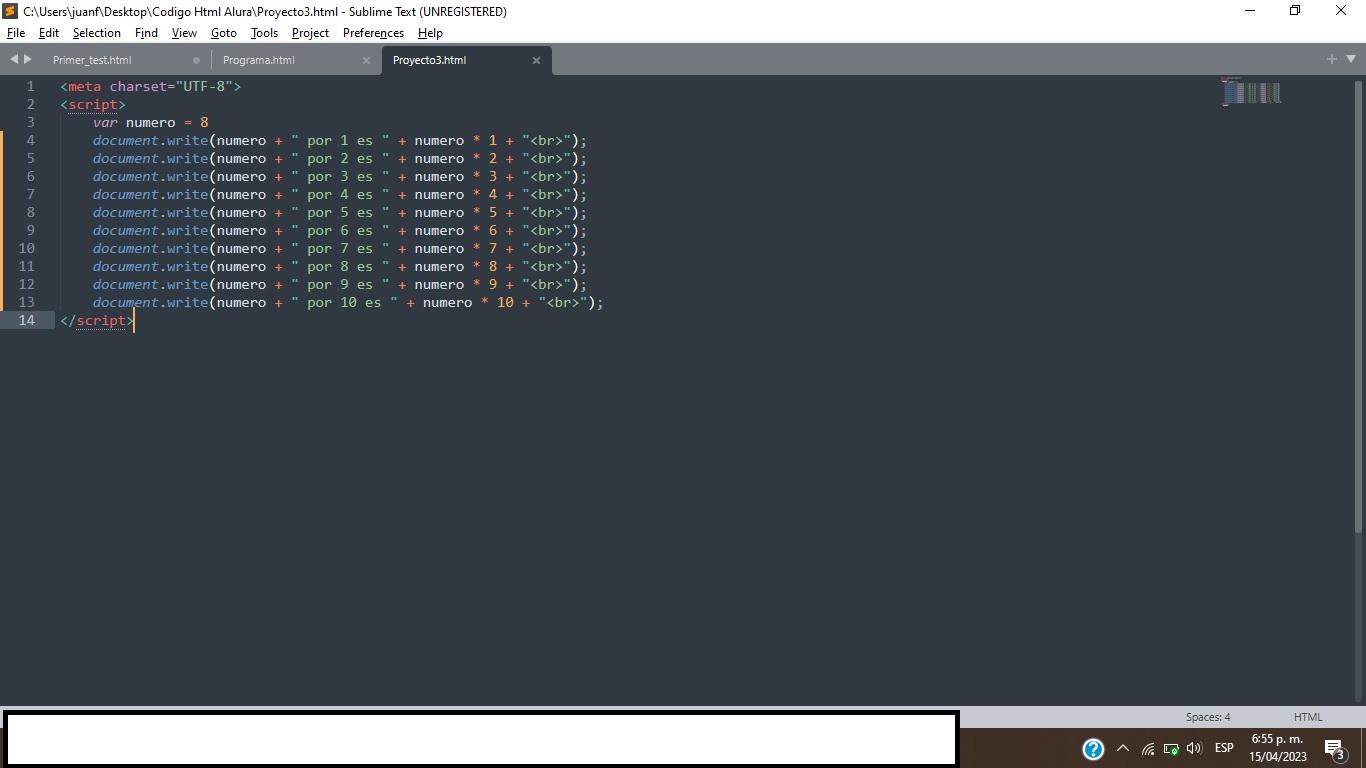
Task: Open the Get Help taskbar icon
Action: pyautogui.click(x=1093, y=748)
